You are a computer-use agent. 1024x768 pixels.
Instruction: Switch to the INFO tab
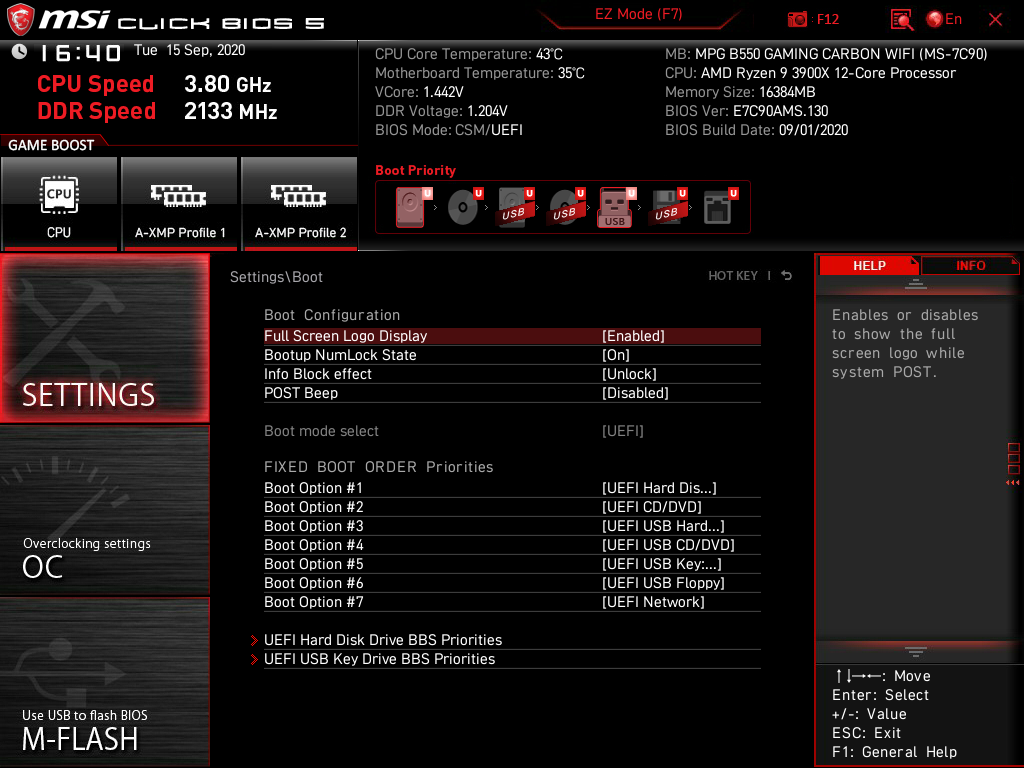(970, 265)
